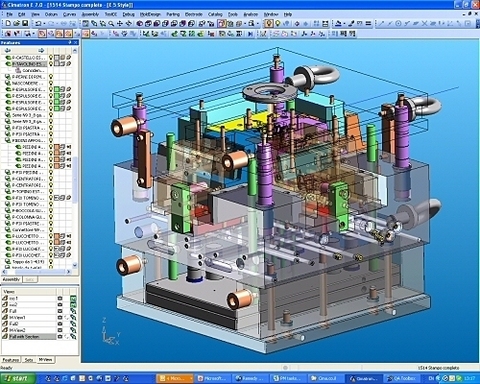Select the zoom magnifier tool icon
The height and width of the screenshot is (384, 480).
click(111, 23)
